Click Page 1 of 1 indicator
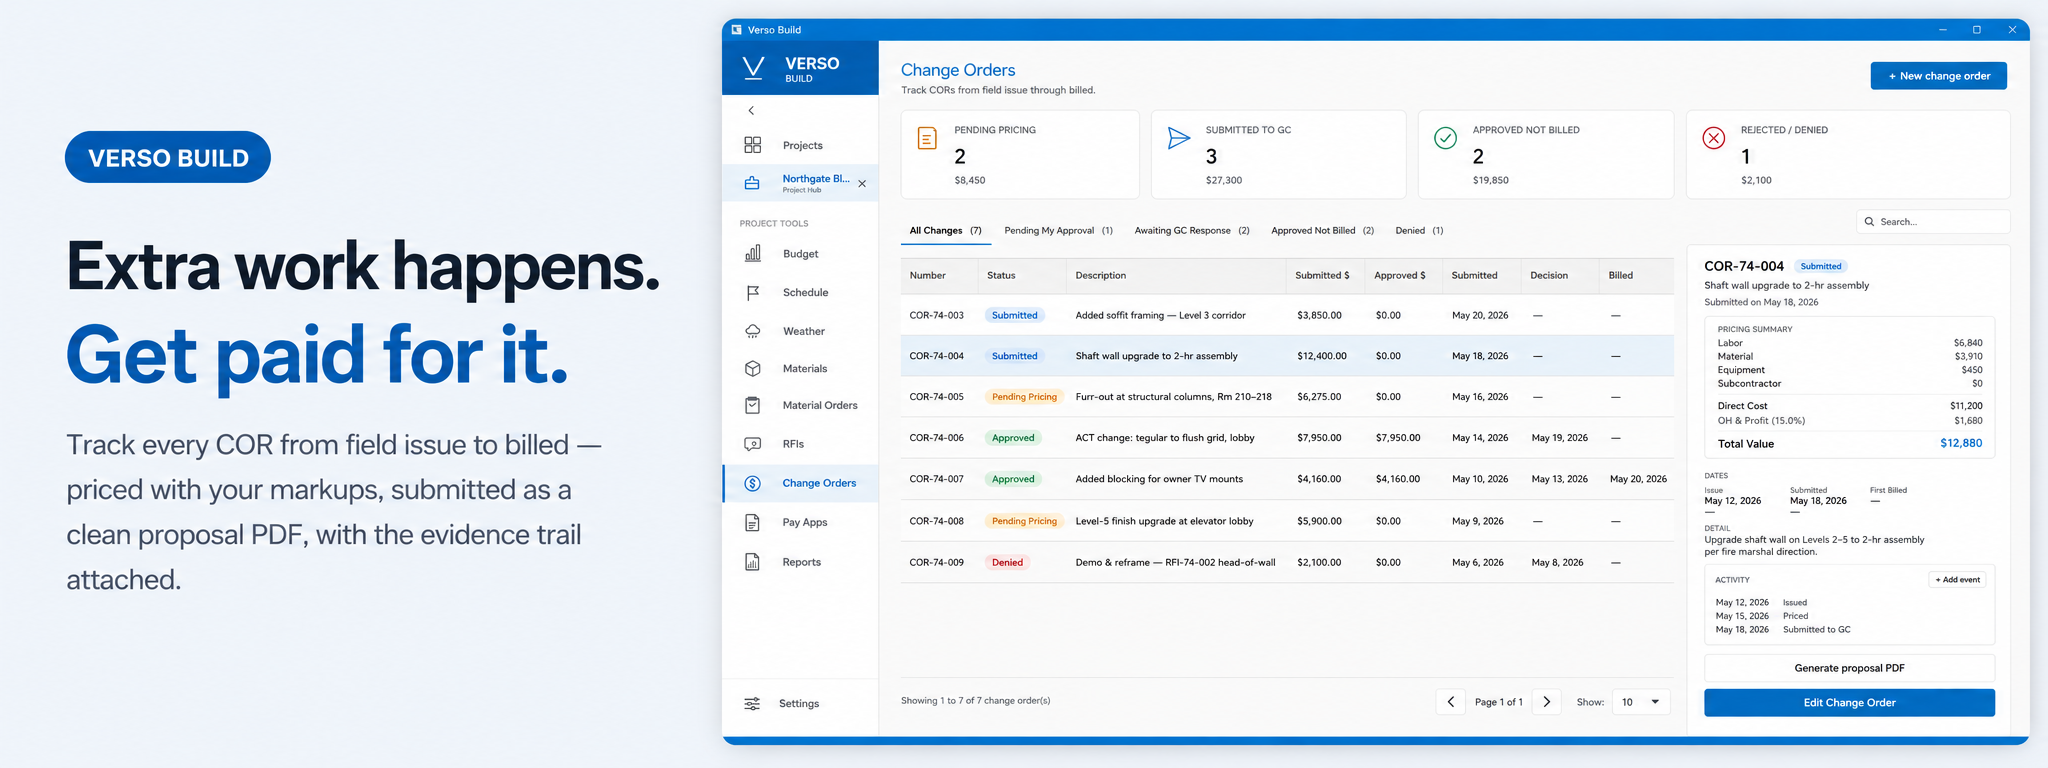Viewport: 2048px width, 768px height. (1498, 702)
